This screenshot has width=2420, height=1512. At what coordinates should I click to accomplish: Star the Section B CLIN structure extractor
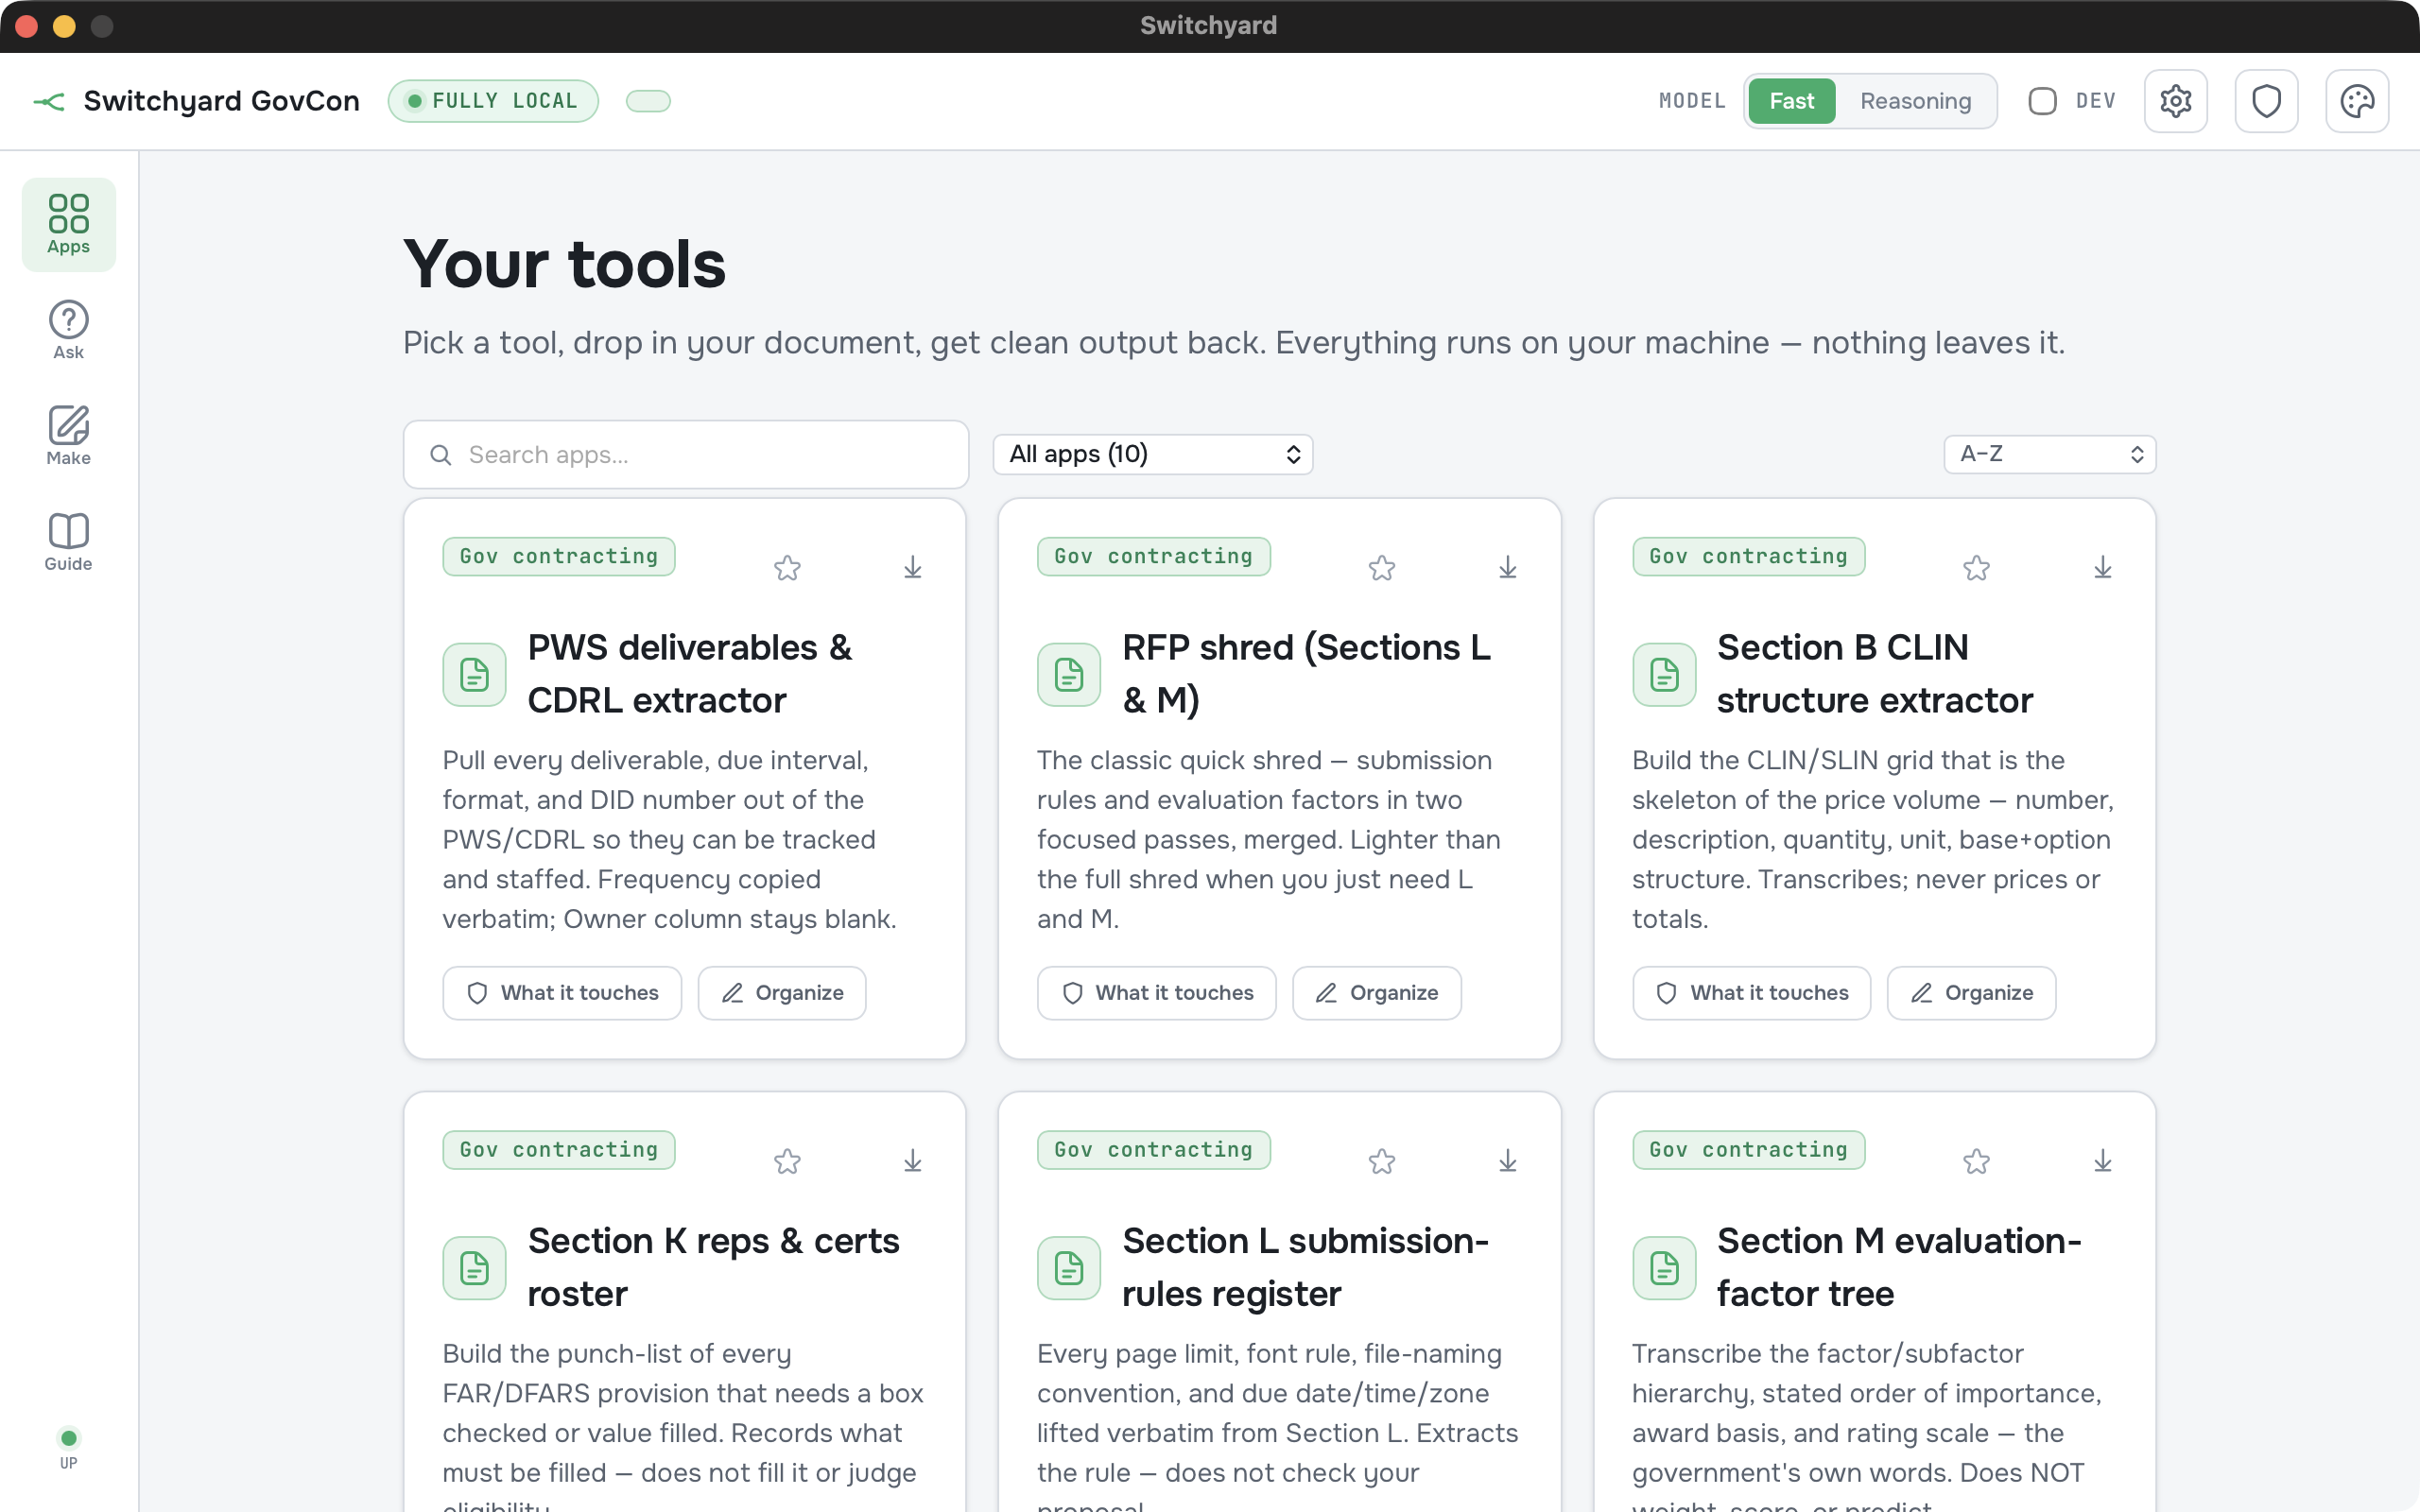[1976, 568]
